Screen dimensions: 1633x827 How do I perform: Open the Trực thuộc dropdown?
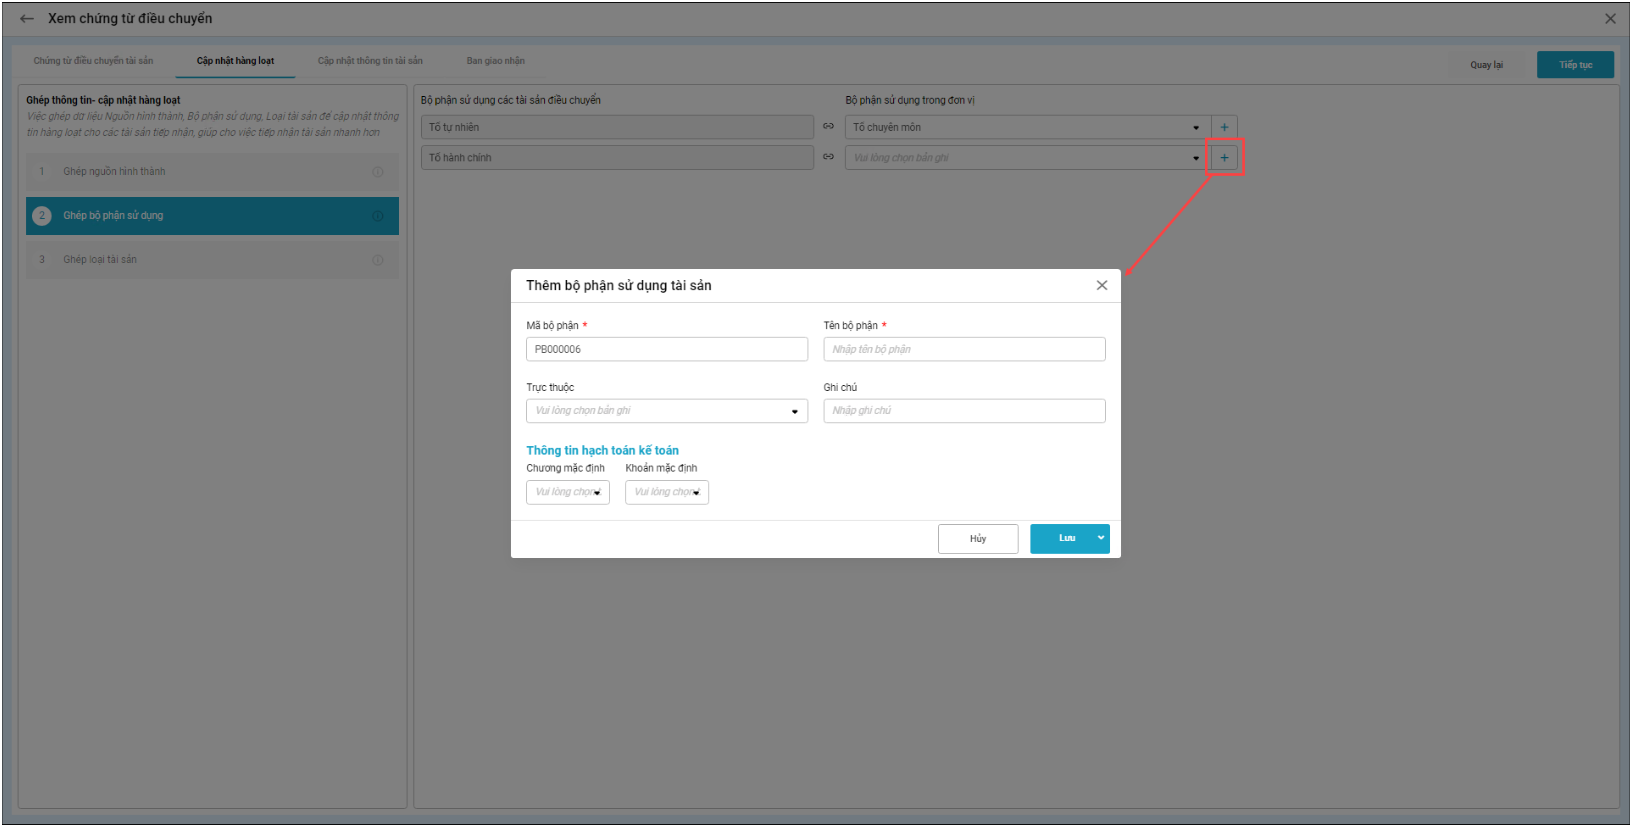(794, 411)
